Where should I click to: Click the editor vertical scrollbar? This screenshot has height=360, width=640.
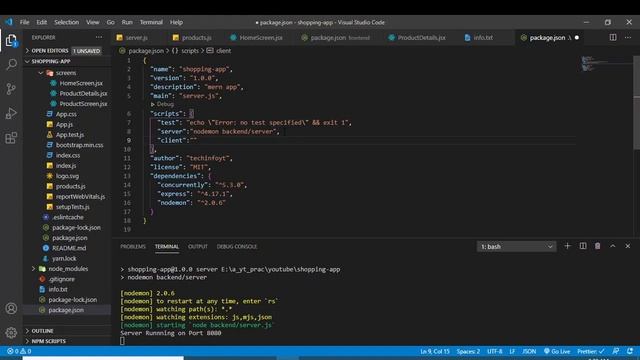636,102
